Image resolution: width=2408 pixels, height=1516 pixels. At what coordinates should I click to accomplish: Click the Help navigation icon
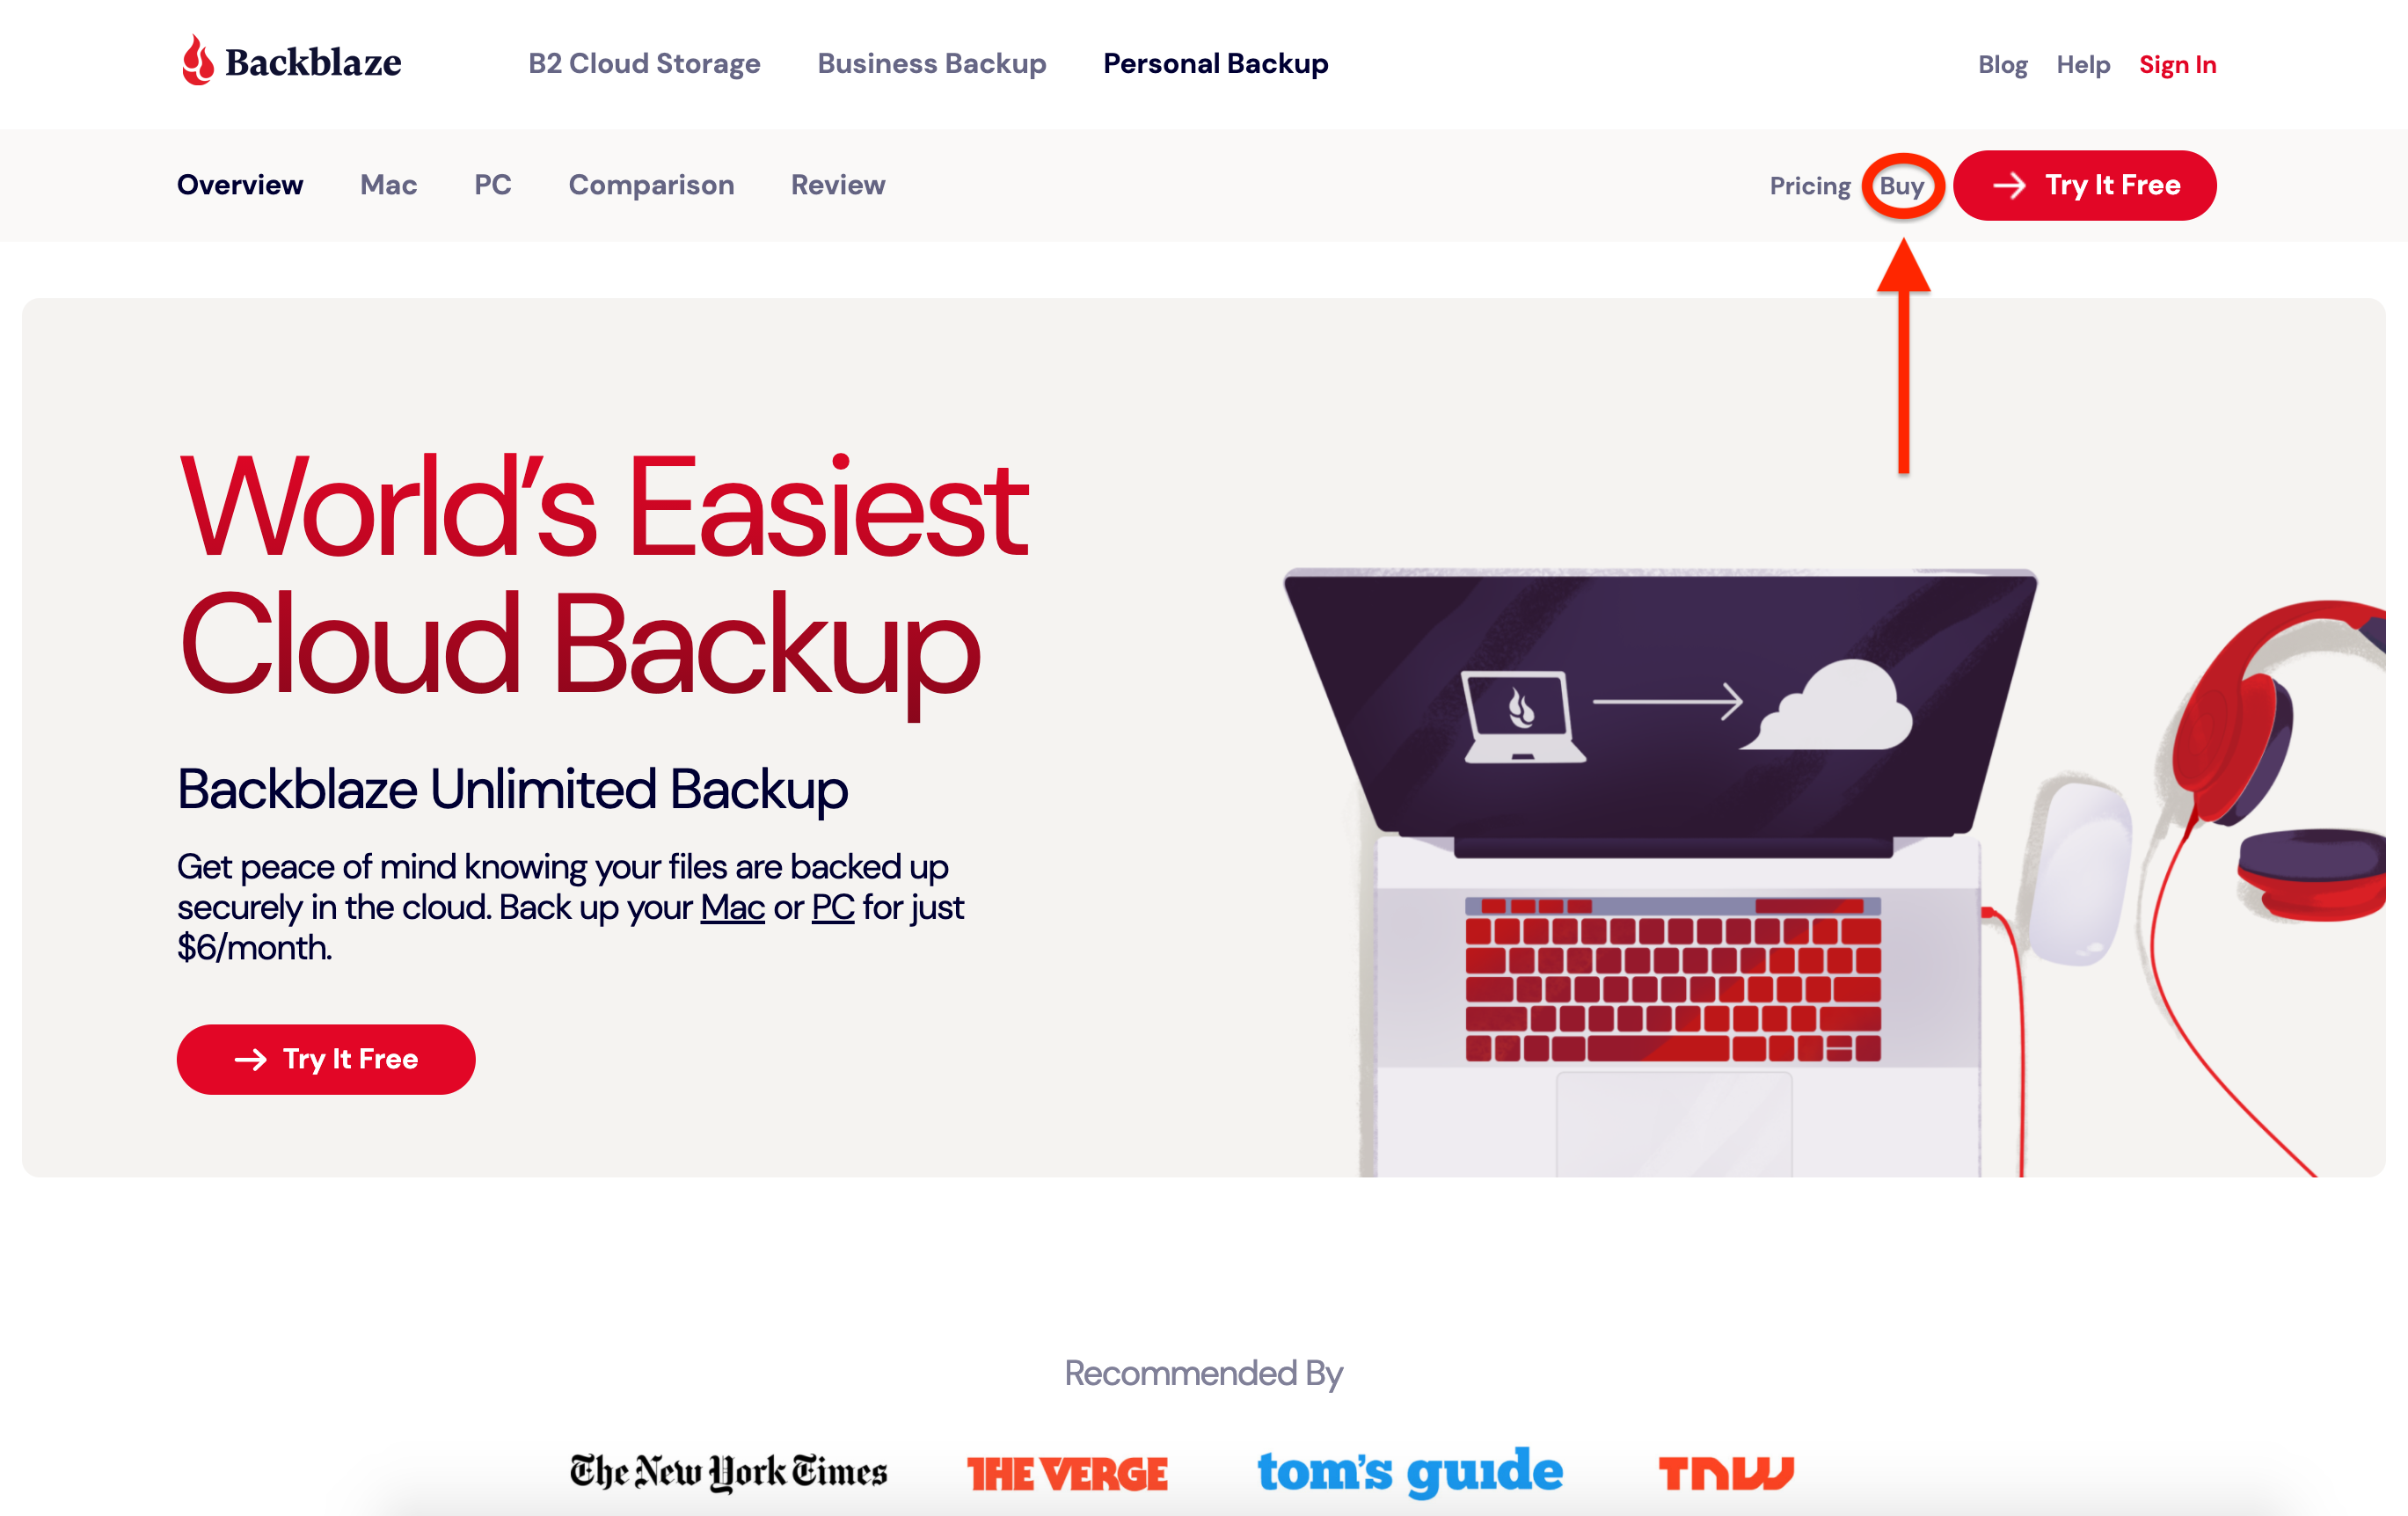(x=2080, y=64)
